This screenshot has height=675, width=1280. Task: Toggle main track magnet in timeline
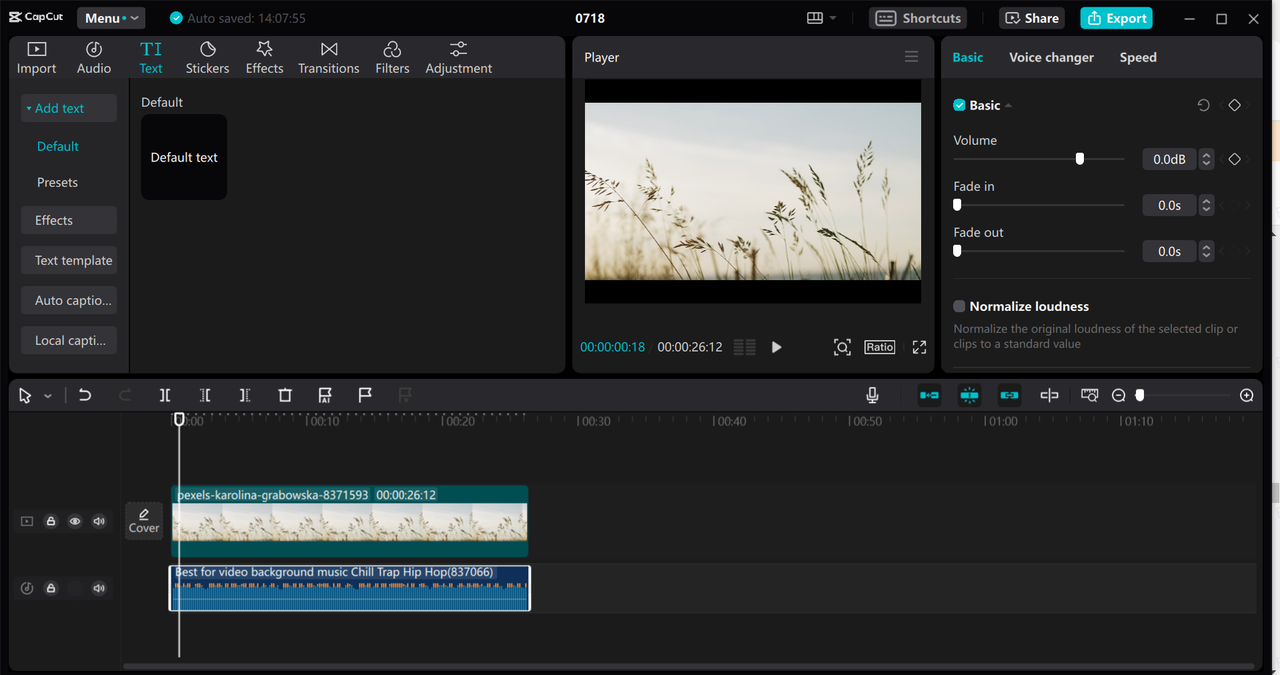point(929,396)
